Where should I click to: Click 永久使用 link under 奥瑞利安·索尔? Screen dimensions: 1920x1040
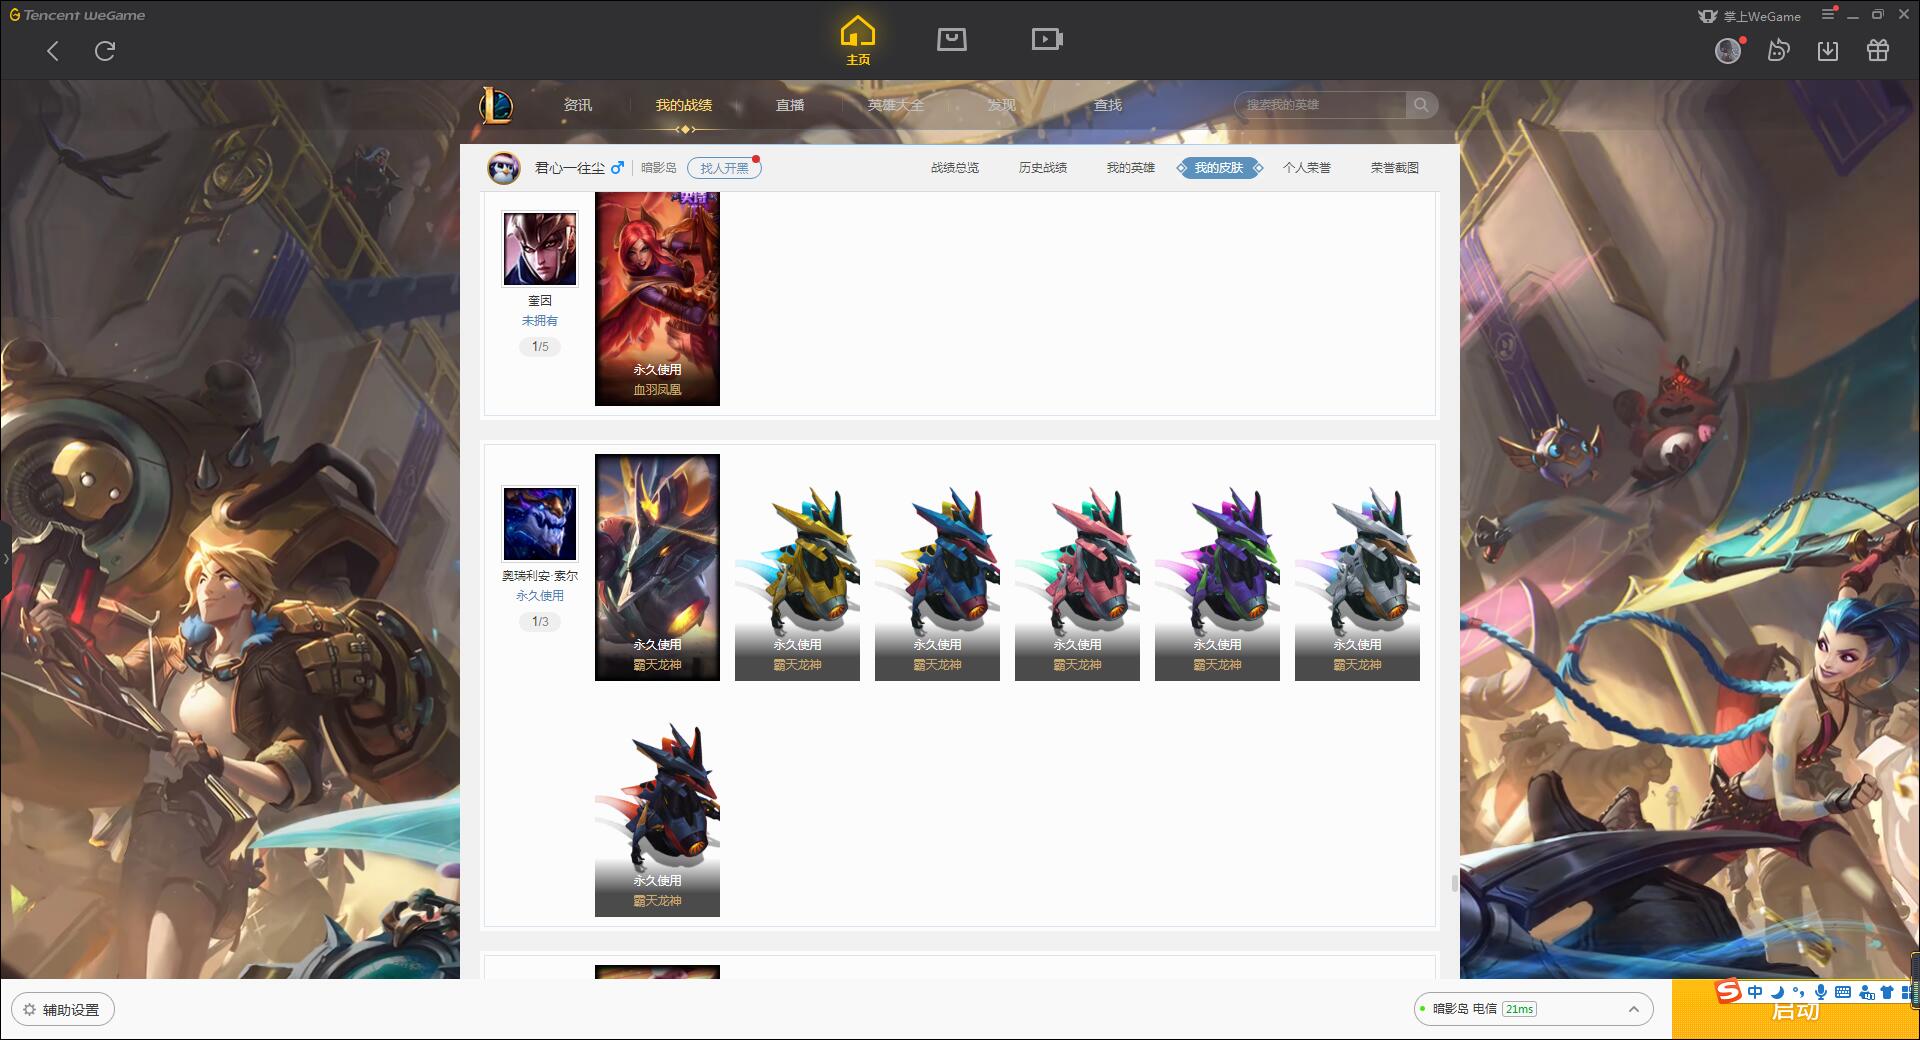point(540,595)
